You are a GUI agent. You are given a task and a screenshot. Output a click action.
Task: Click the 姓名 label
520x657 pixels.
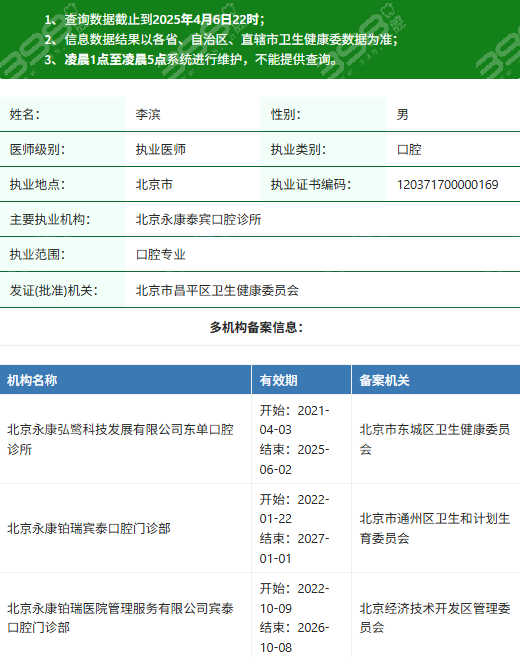click(x=25, y=114)
